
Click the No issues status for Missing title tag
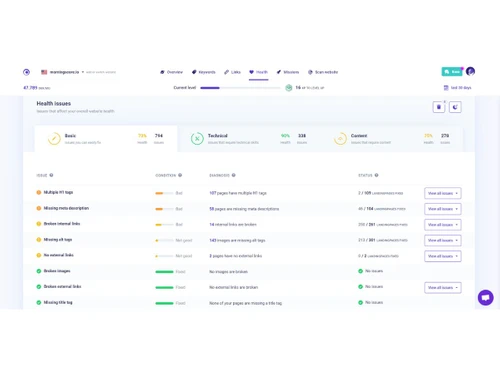[x=370, y=302]
